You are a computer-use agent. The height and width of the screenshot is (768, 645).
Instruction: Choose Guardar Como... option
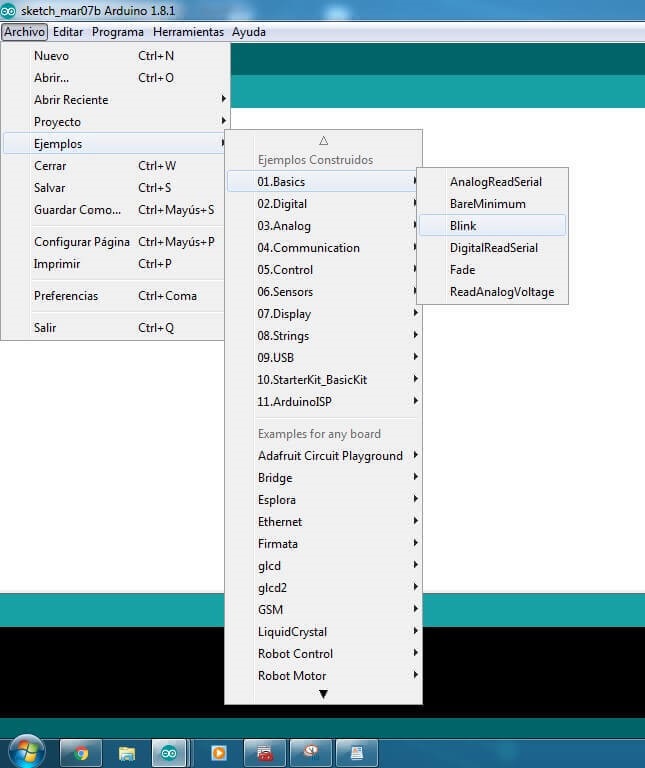click(x=114, y=210)
